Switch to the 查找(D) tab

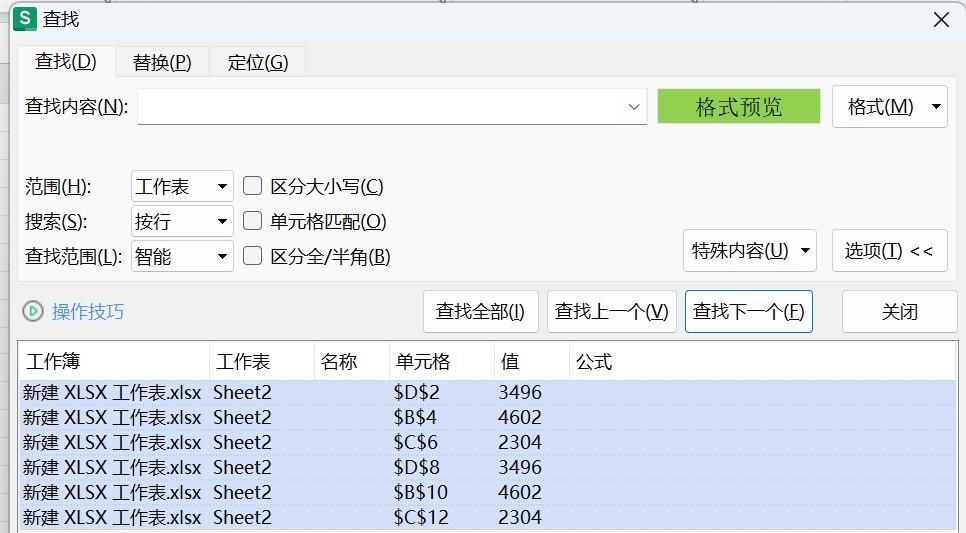coord(66,62)
